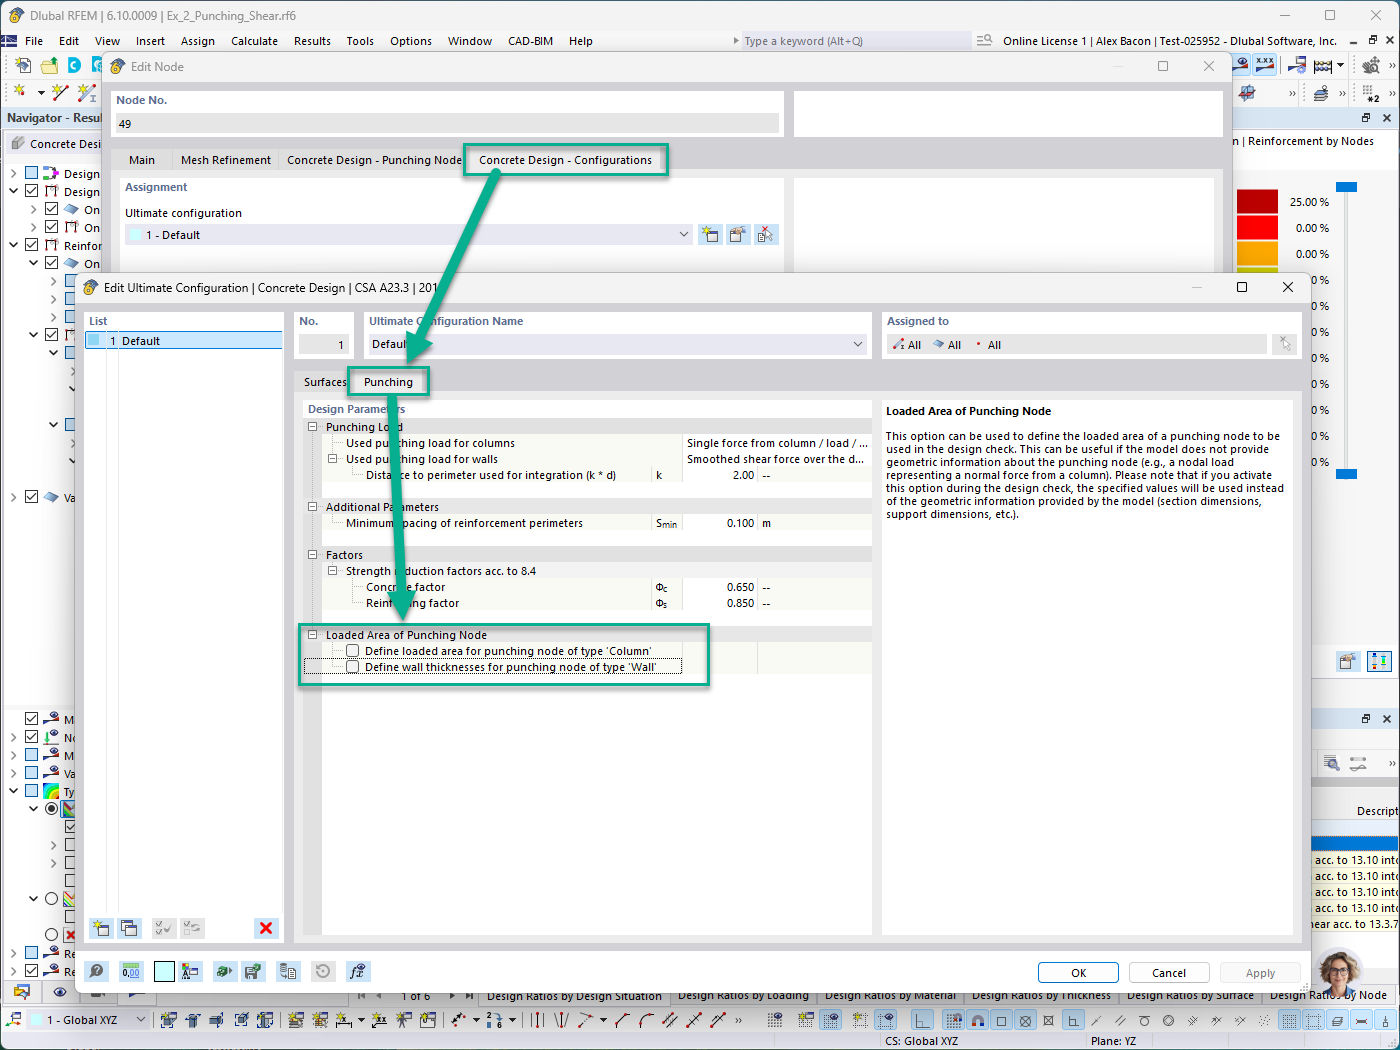Open the help comment tool in the dialog
Screen dimensions: 1400x1050
point(96,971)
